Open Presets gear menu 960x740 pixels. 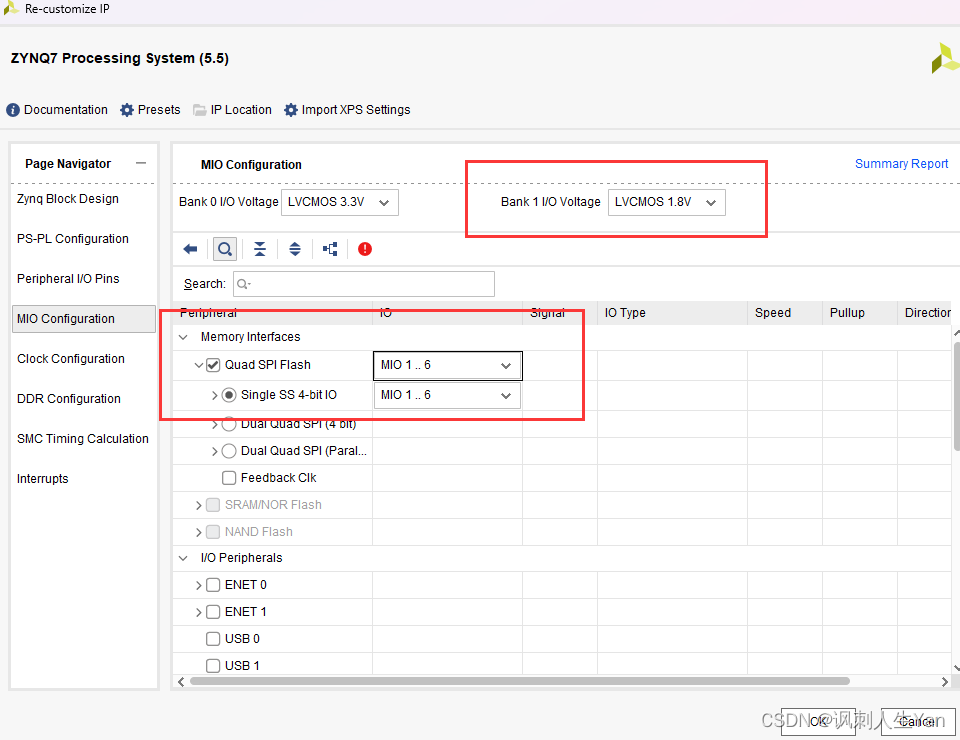tap(127, 110)
